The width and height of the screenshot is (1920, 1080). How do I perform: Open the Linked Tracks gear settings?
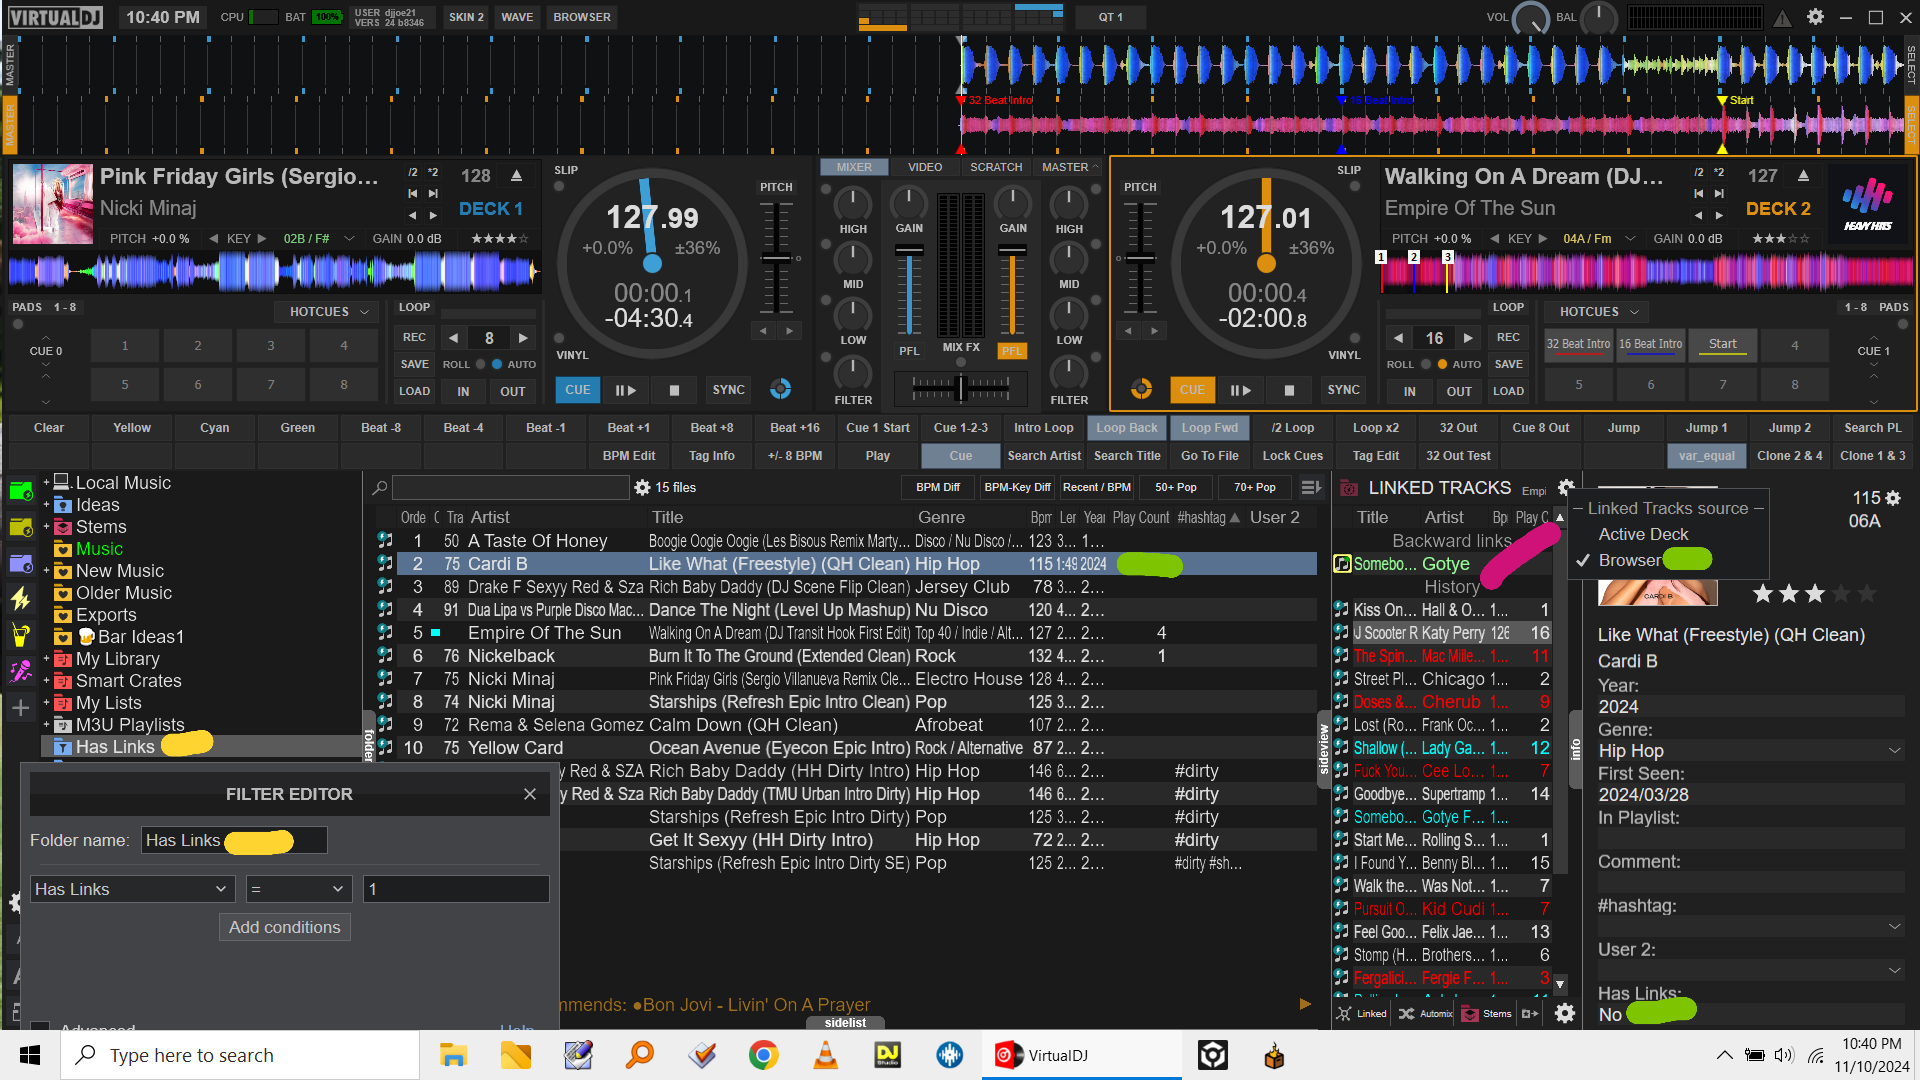point(1566,488)
